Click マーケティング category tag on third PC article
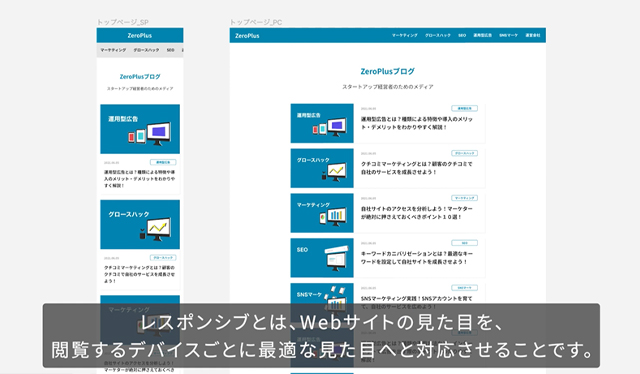This screenshot has height=374, width=640. pyautogui.click(x=464, y=198)
